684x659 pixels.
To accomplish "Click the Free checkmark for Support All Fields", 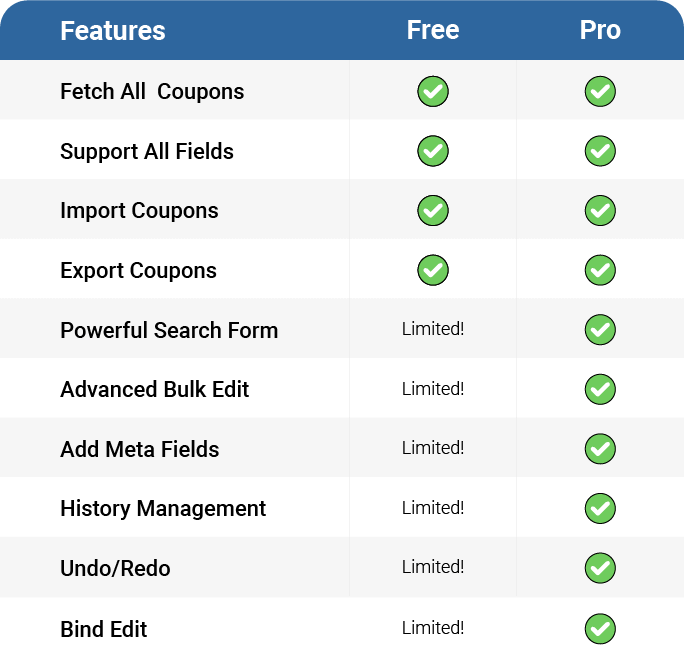I will (433, 151).
